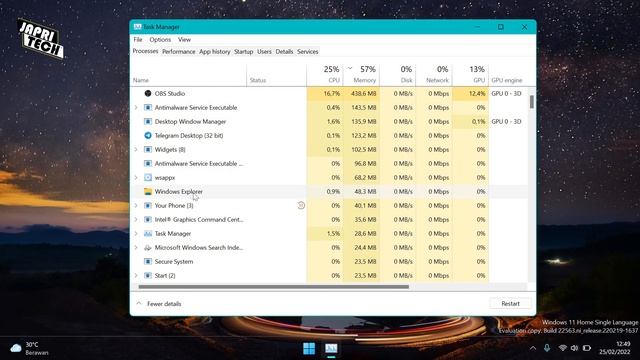Switch to the Performance tab

pos(179,52)
